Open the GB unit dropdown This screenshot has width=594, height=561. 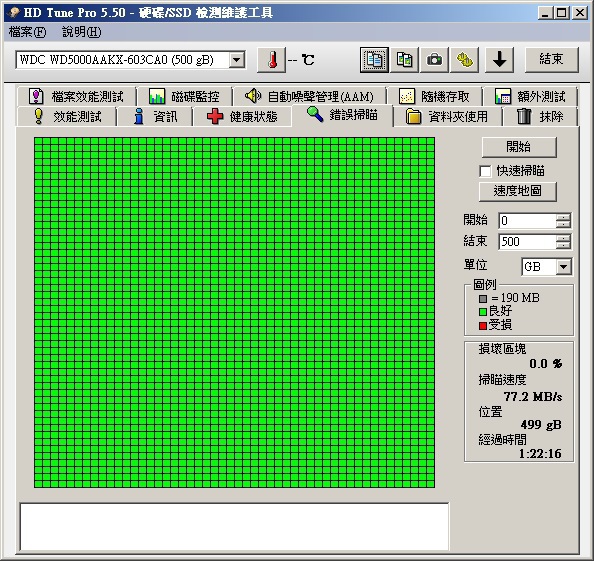tap(563, 267)
